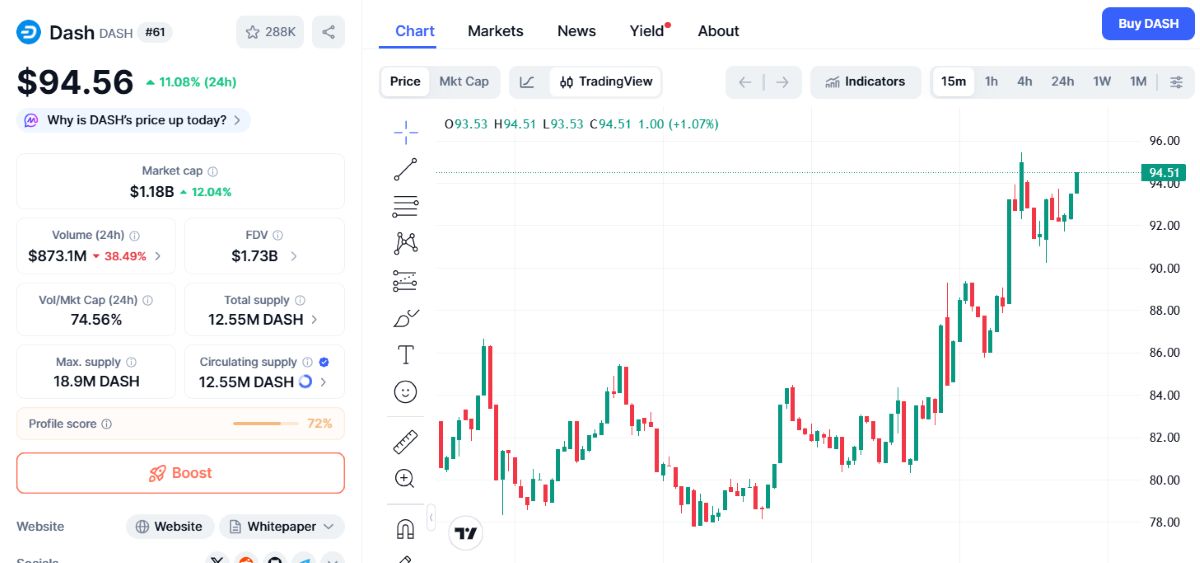Click the Profile score progress bar

click(265, 424)
